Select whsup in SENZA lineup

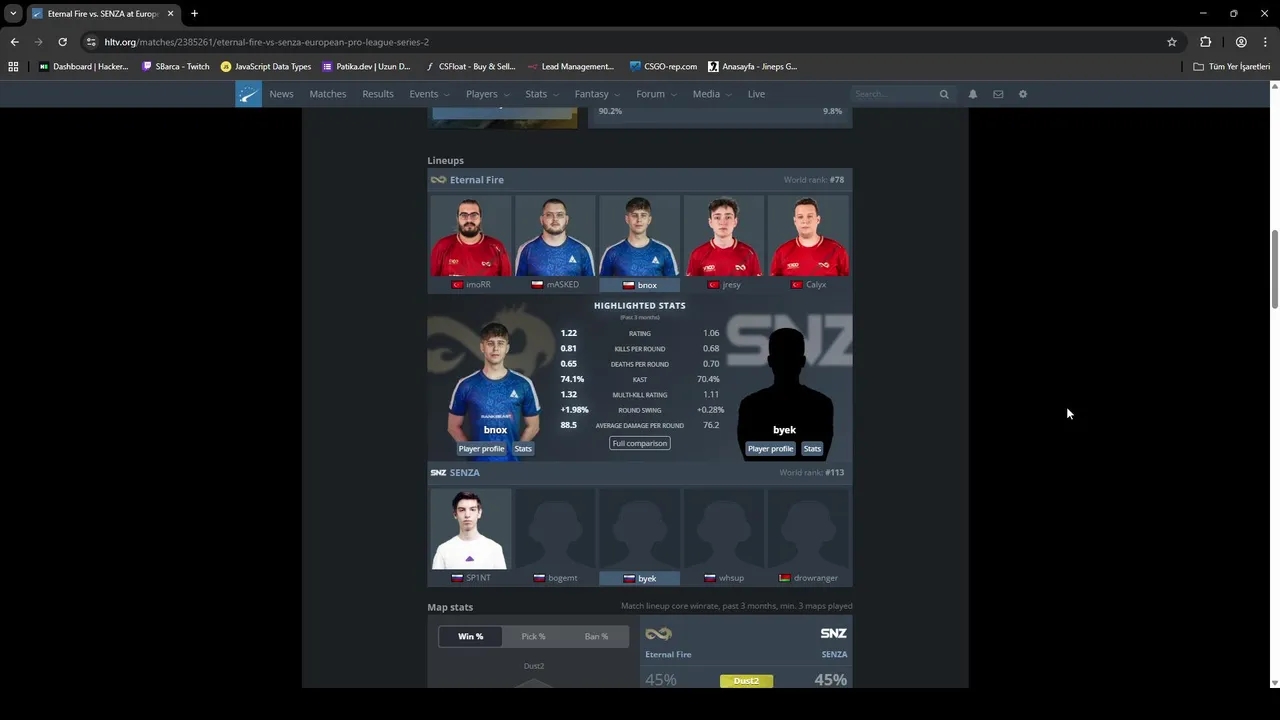coord(724,536)
